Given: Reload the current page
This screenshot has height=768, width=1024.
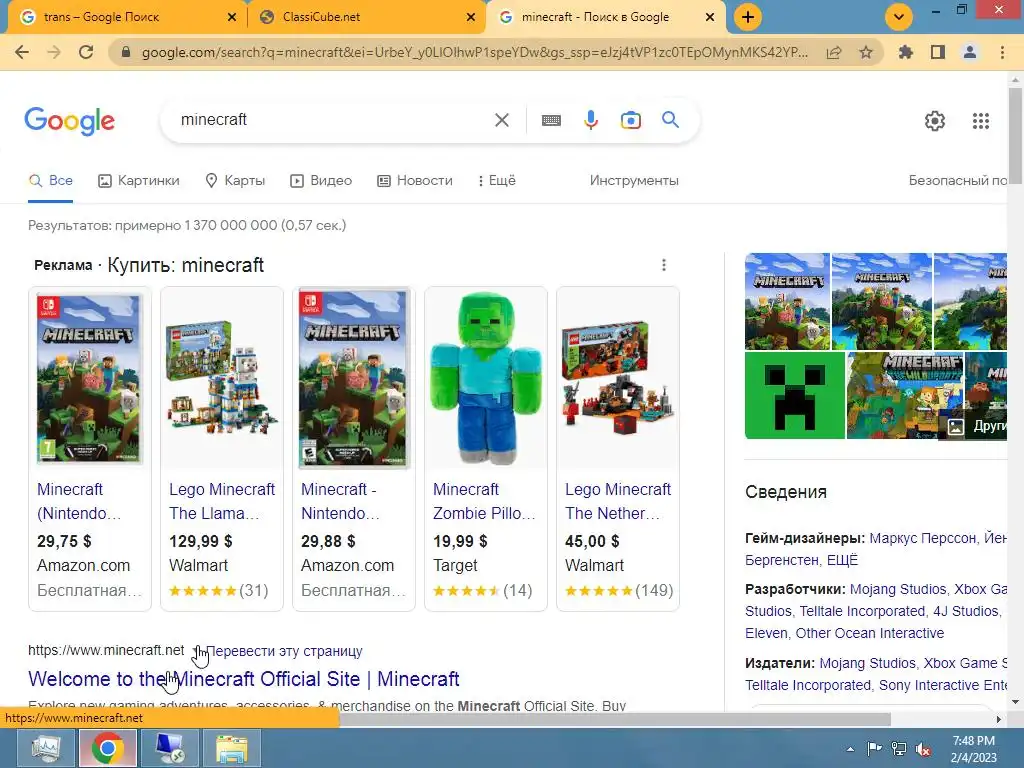Looking at the screenshot, I should pos(86,52).
